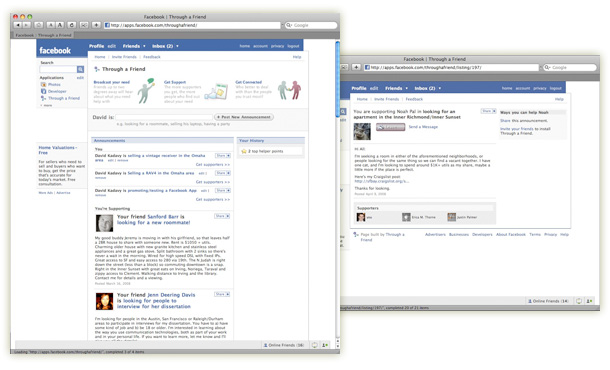Click logout in left window's blue bar
This screenshot has height=370, width=610.
tap(293, 46)
